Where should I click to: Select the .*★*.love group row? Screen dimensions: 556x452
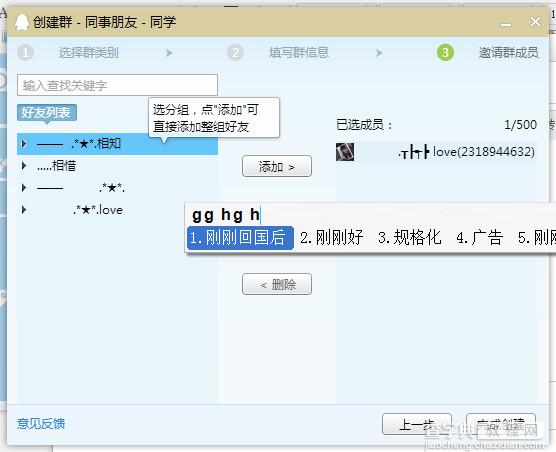click(x=117, y=210)
